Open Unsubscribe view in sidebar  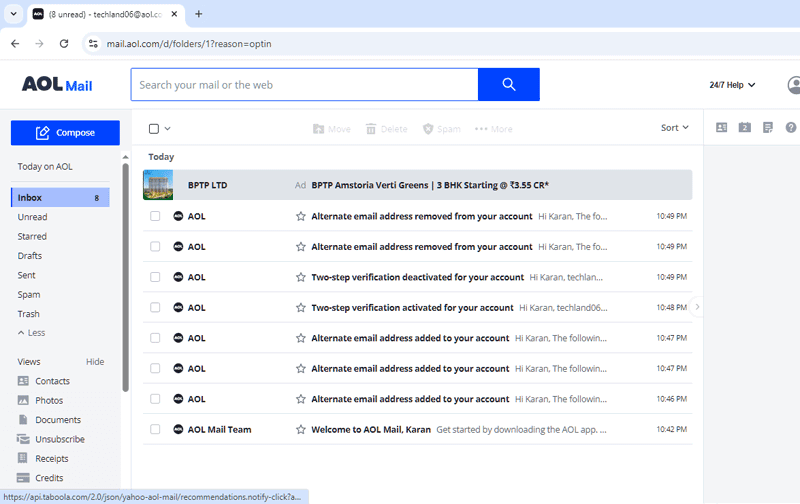click(x=51, y=439)
